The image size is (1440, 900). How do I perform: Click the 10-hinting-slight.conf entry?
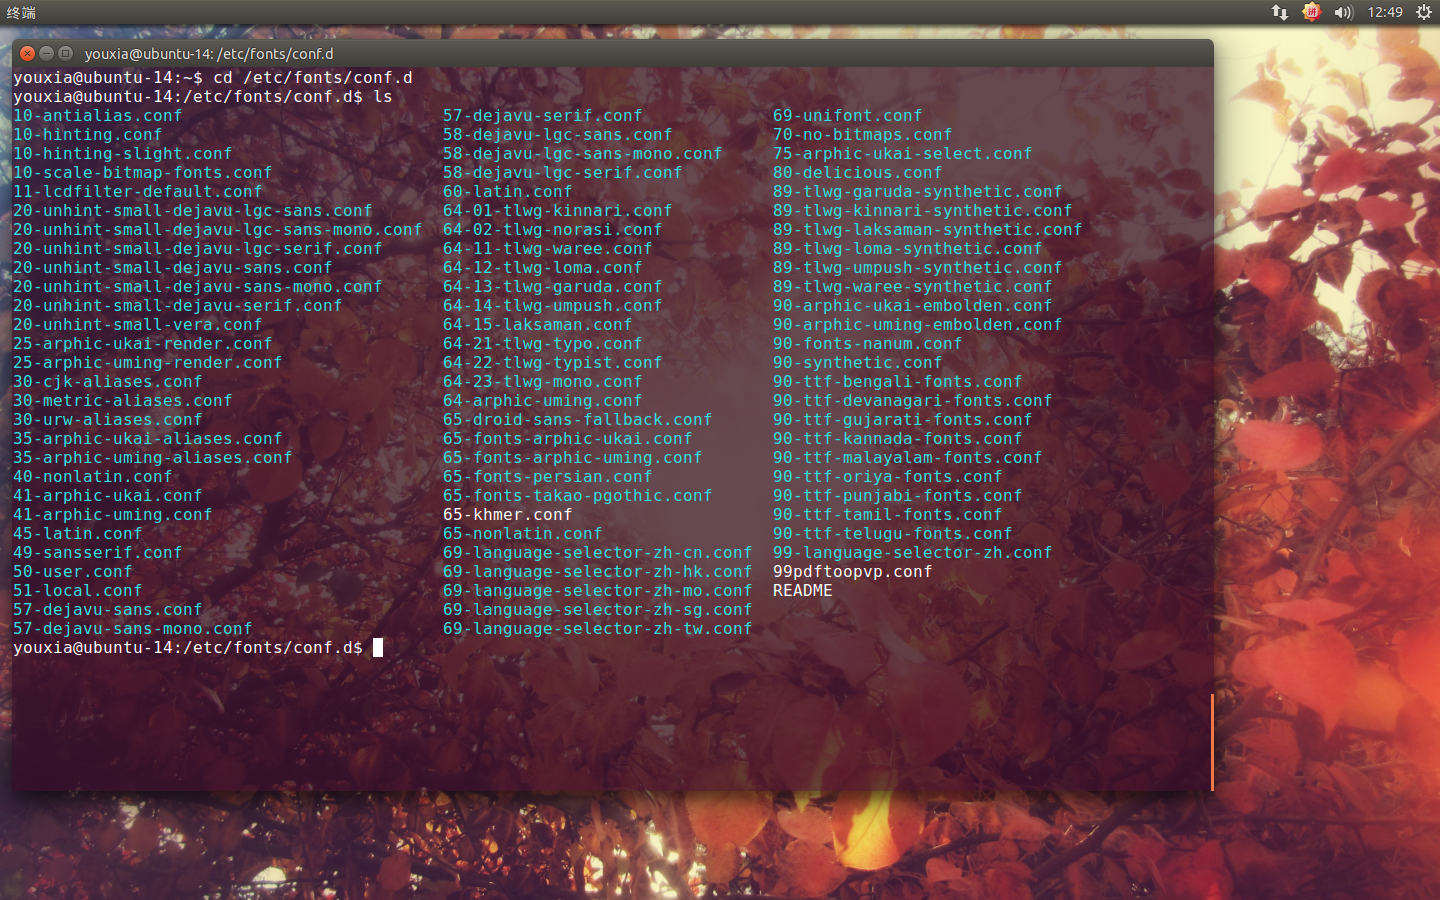[x=123, y=154]
